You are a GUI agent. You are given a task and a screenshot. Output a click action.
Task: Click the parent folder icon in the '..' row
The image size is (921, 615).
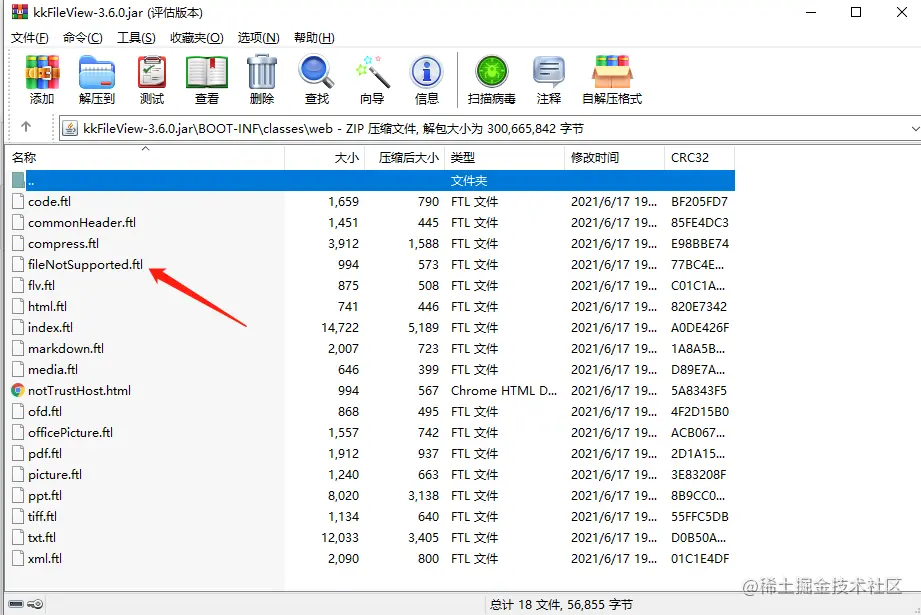pos(18,180)
